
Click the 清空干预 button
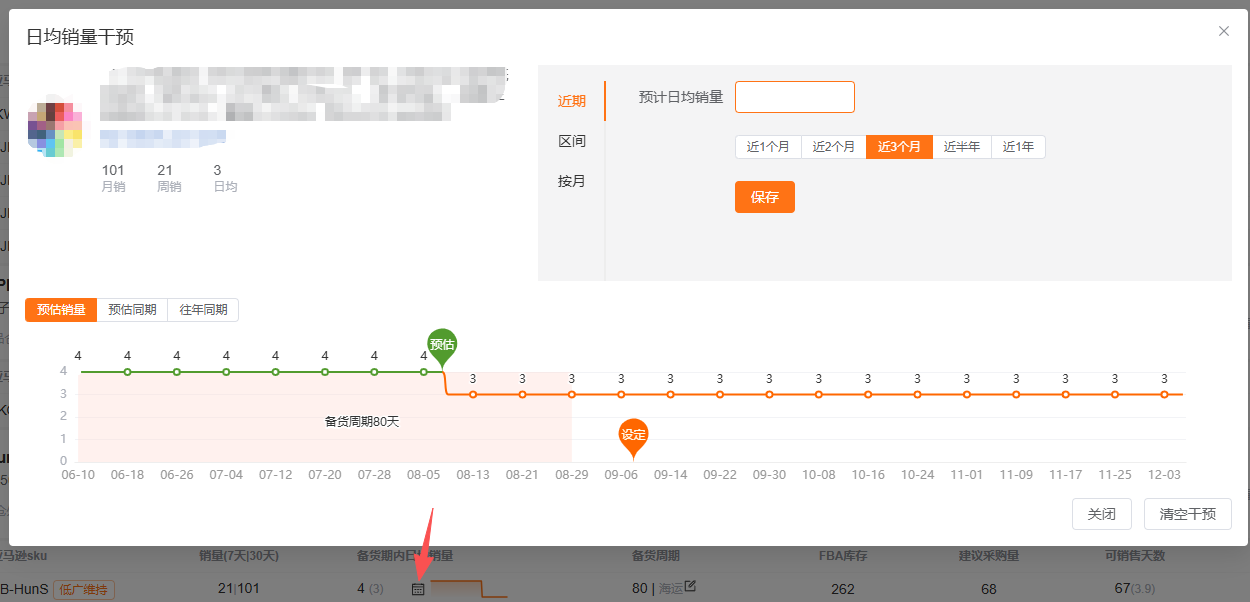click(1188, 514)
